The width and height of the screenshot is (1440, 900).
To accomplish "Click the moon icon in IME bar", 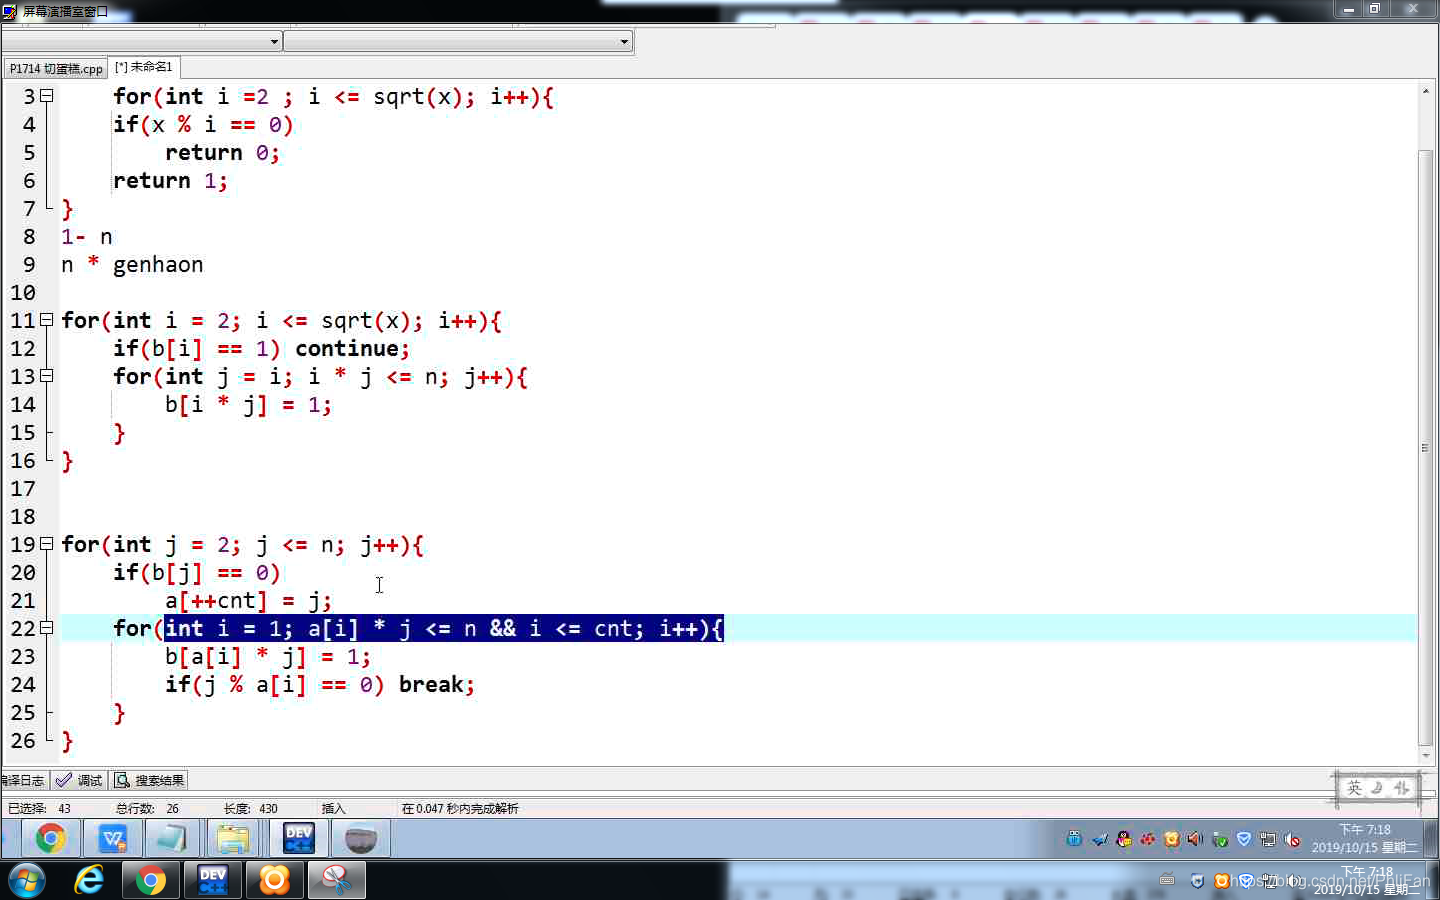I will pyautogui.click(x=1377, y=788).
